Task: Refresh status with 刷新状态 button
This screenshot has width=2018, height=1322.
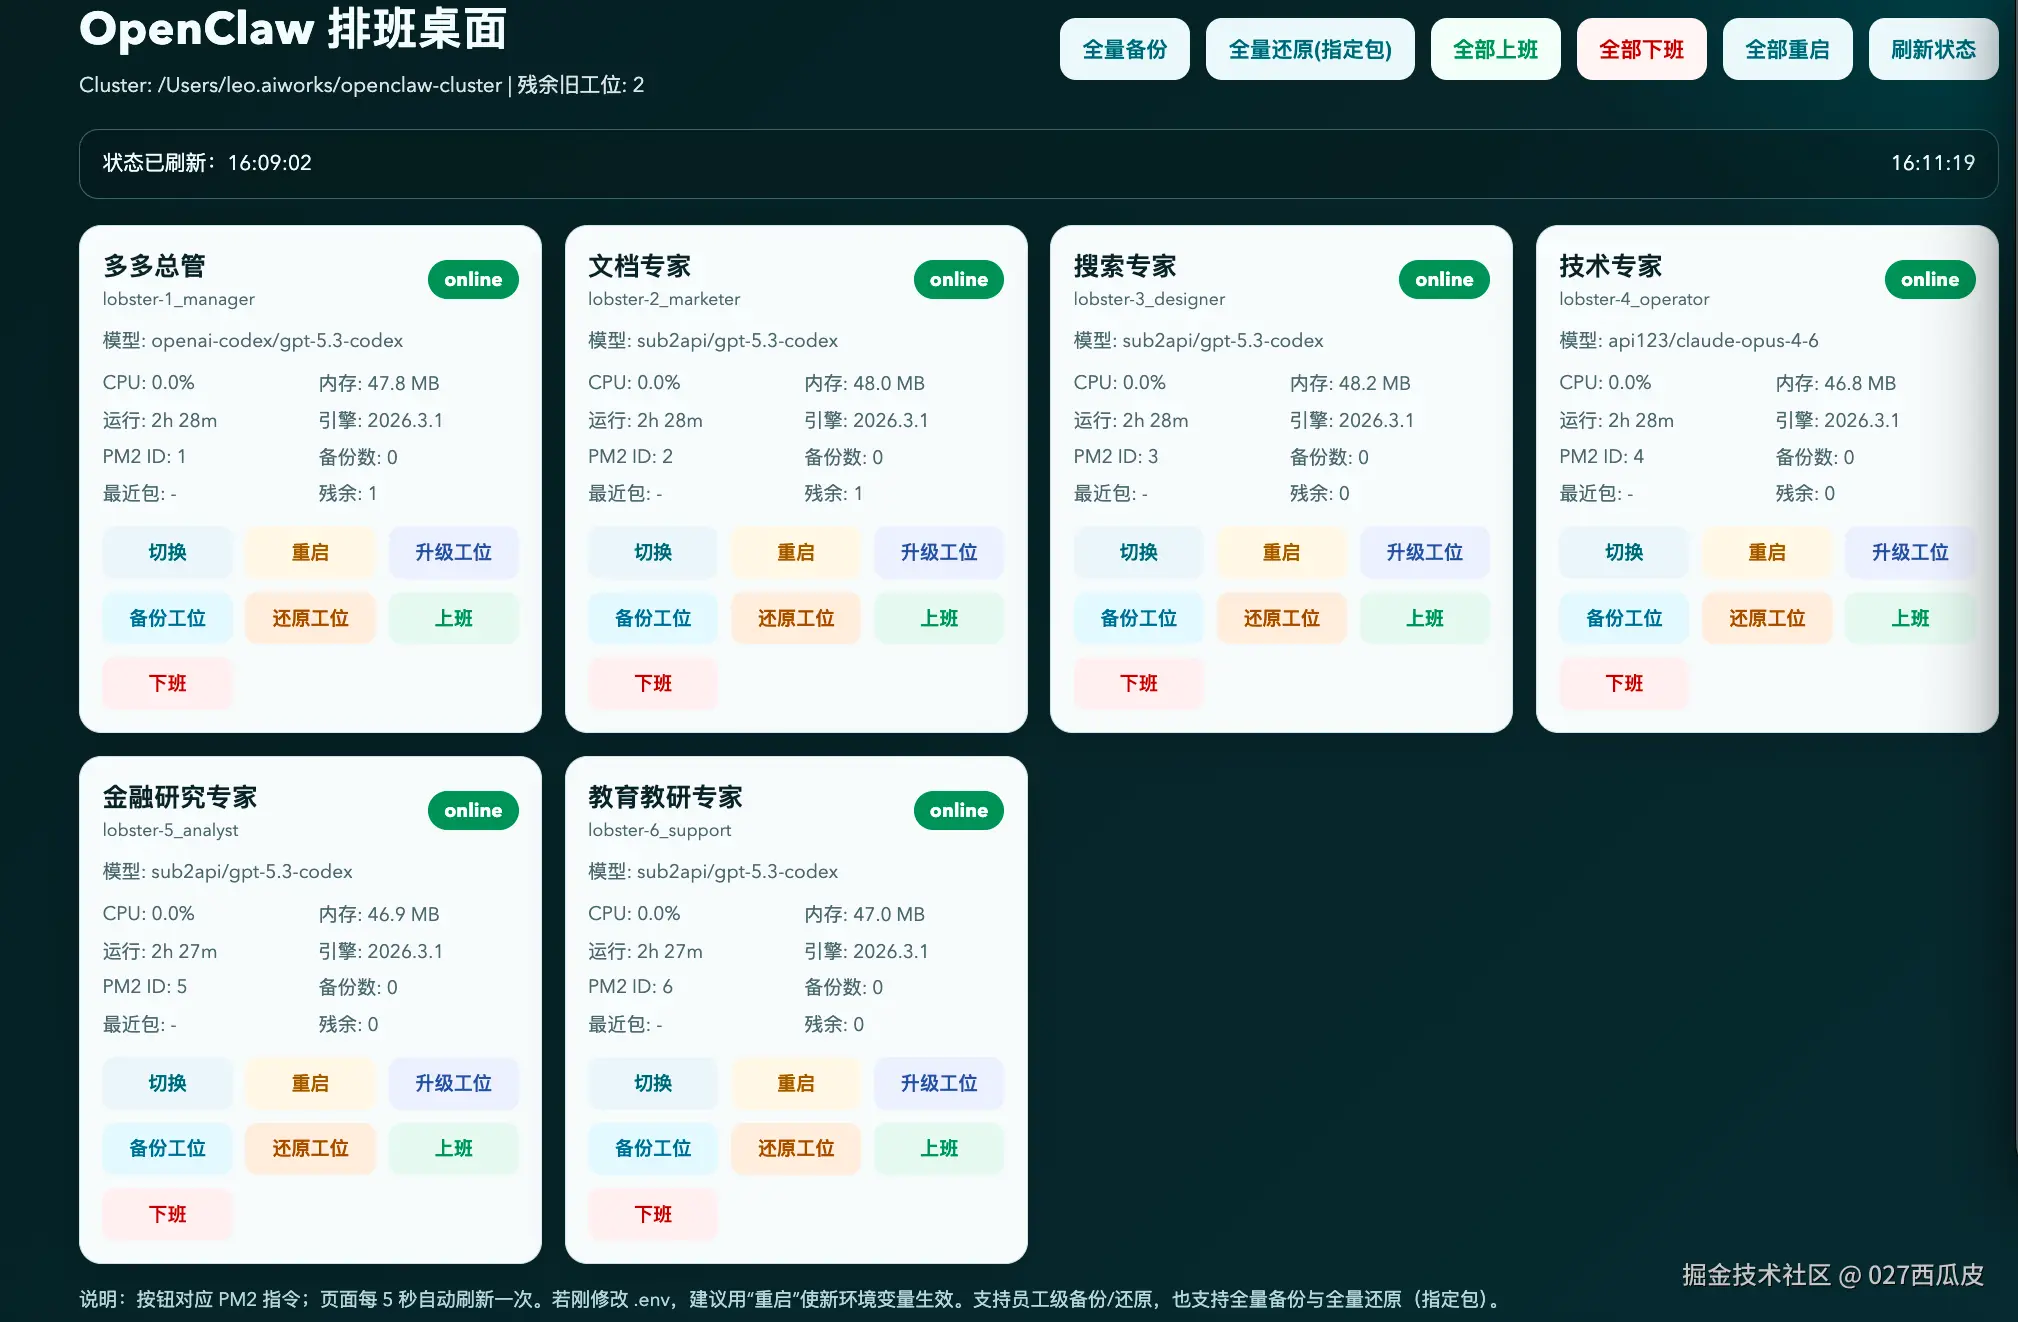Action: (x=1933, y=48)
